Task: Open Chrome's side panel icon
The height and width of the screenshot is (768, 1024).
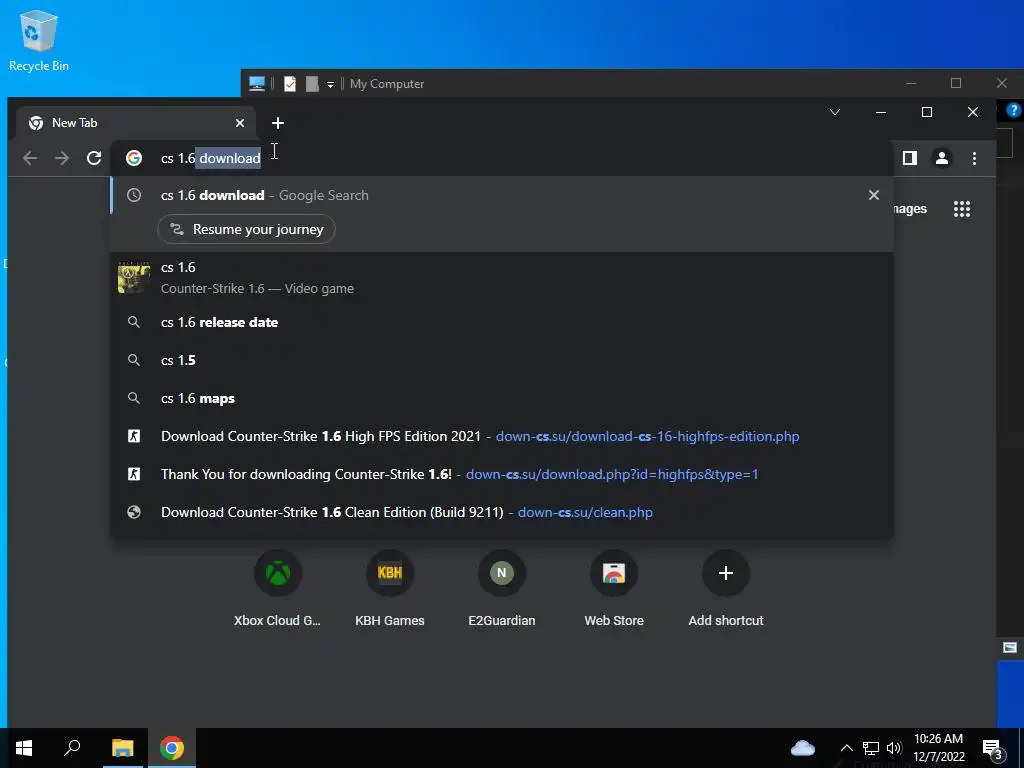Action: (910, 158)
